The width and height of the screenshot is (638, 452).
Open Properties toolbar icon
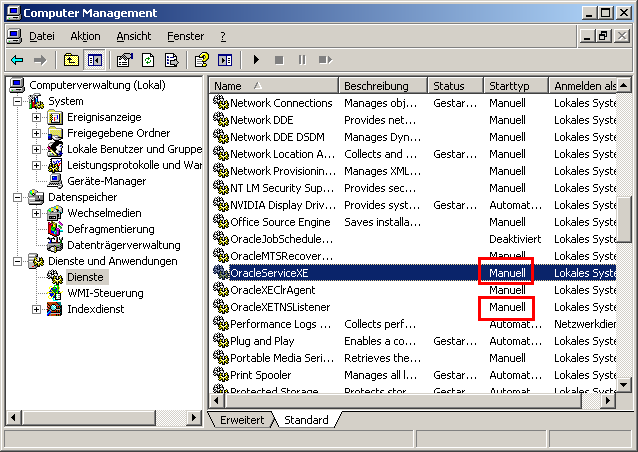point(125,60)
